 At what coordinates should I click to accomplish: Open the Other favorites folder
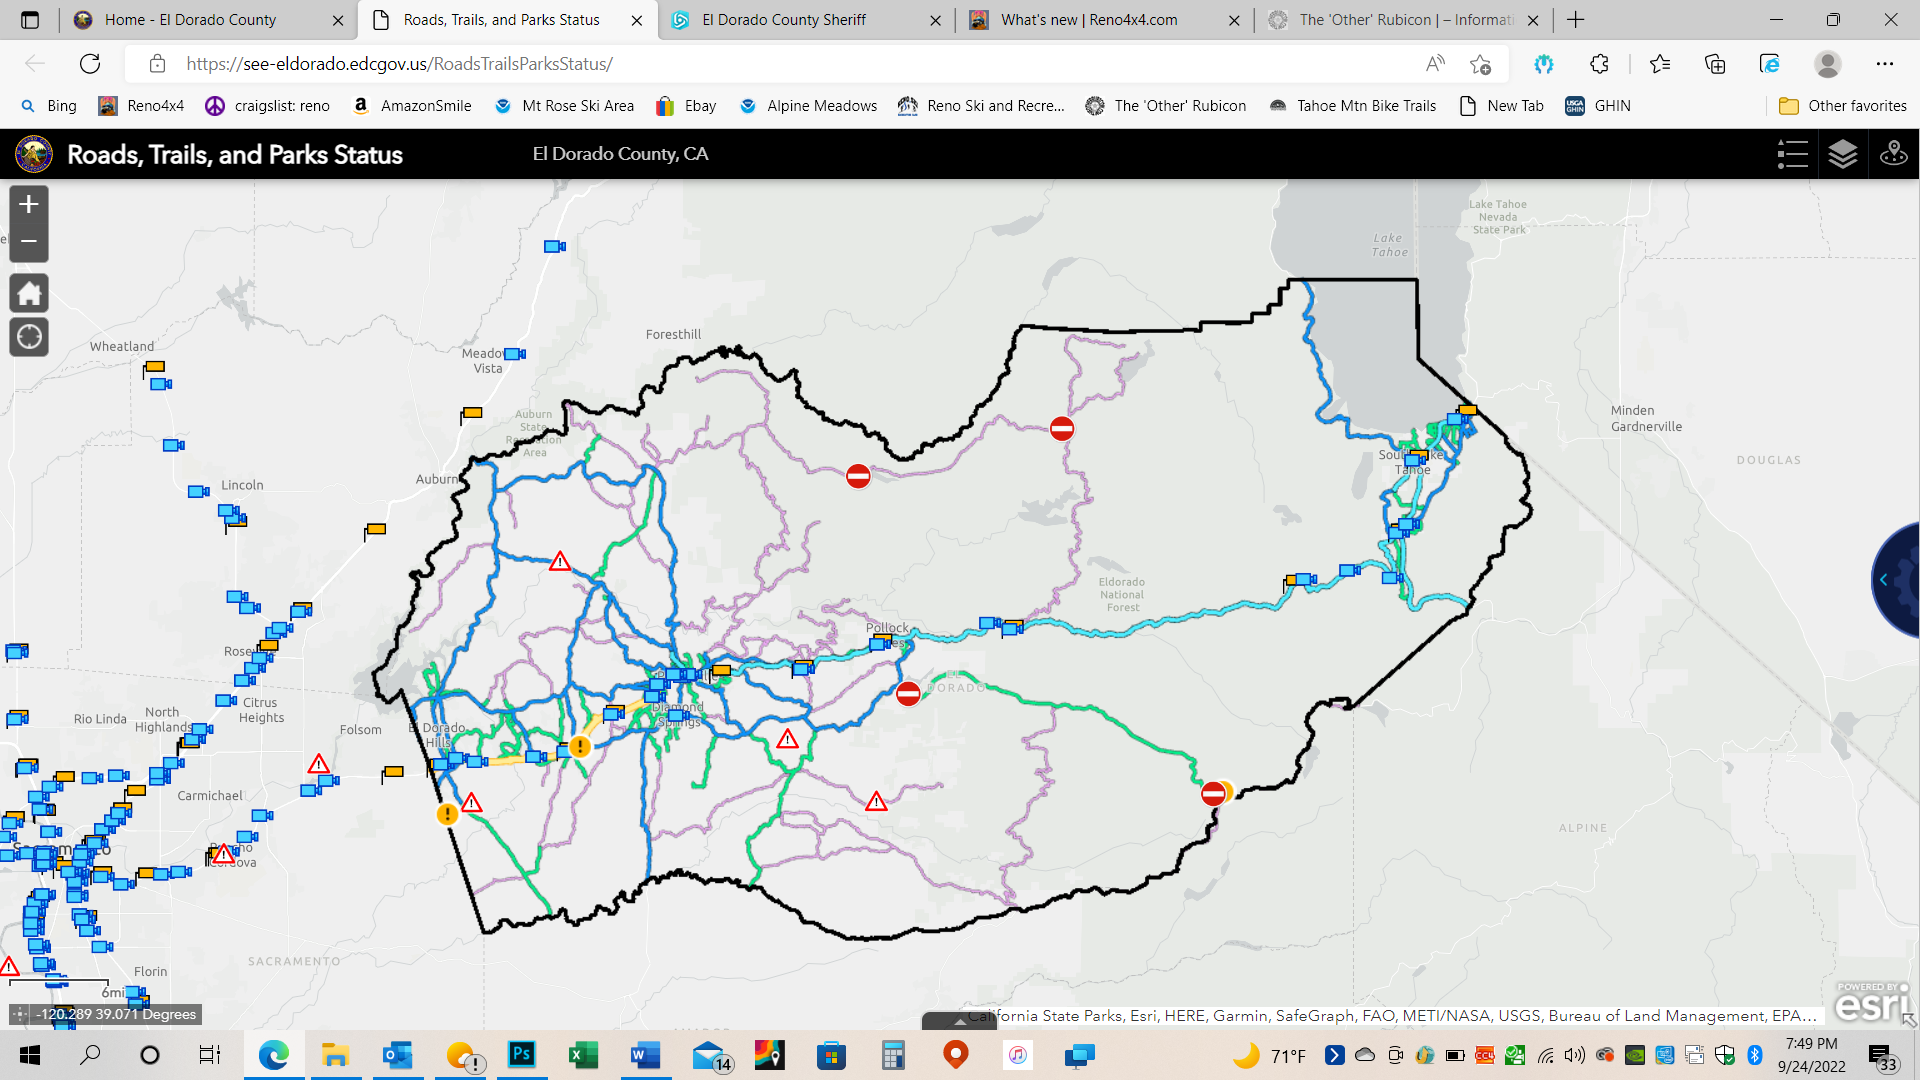point(1843,106)
